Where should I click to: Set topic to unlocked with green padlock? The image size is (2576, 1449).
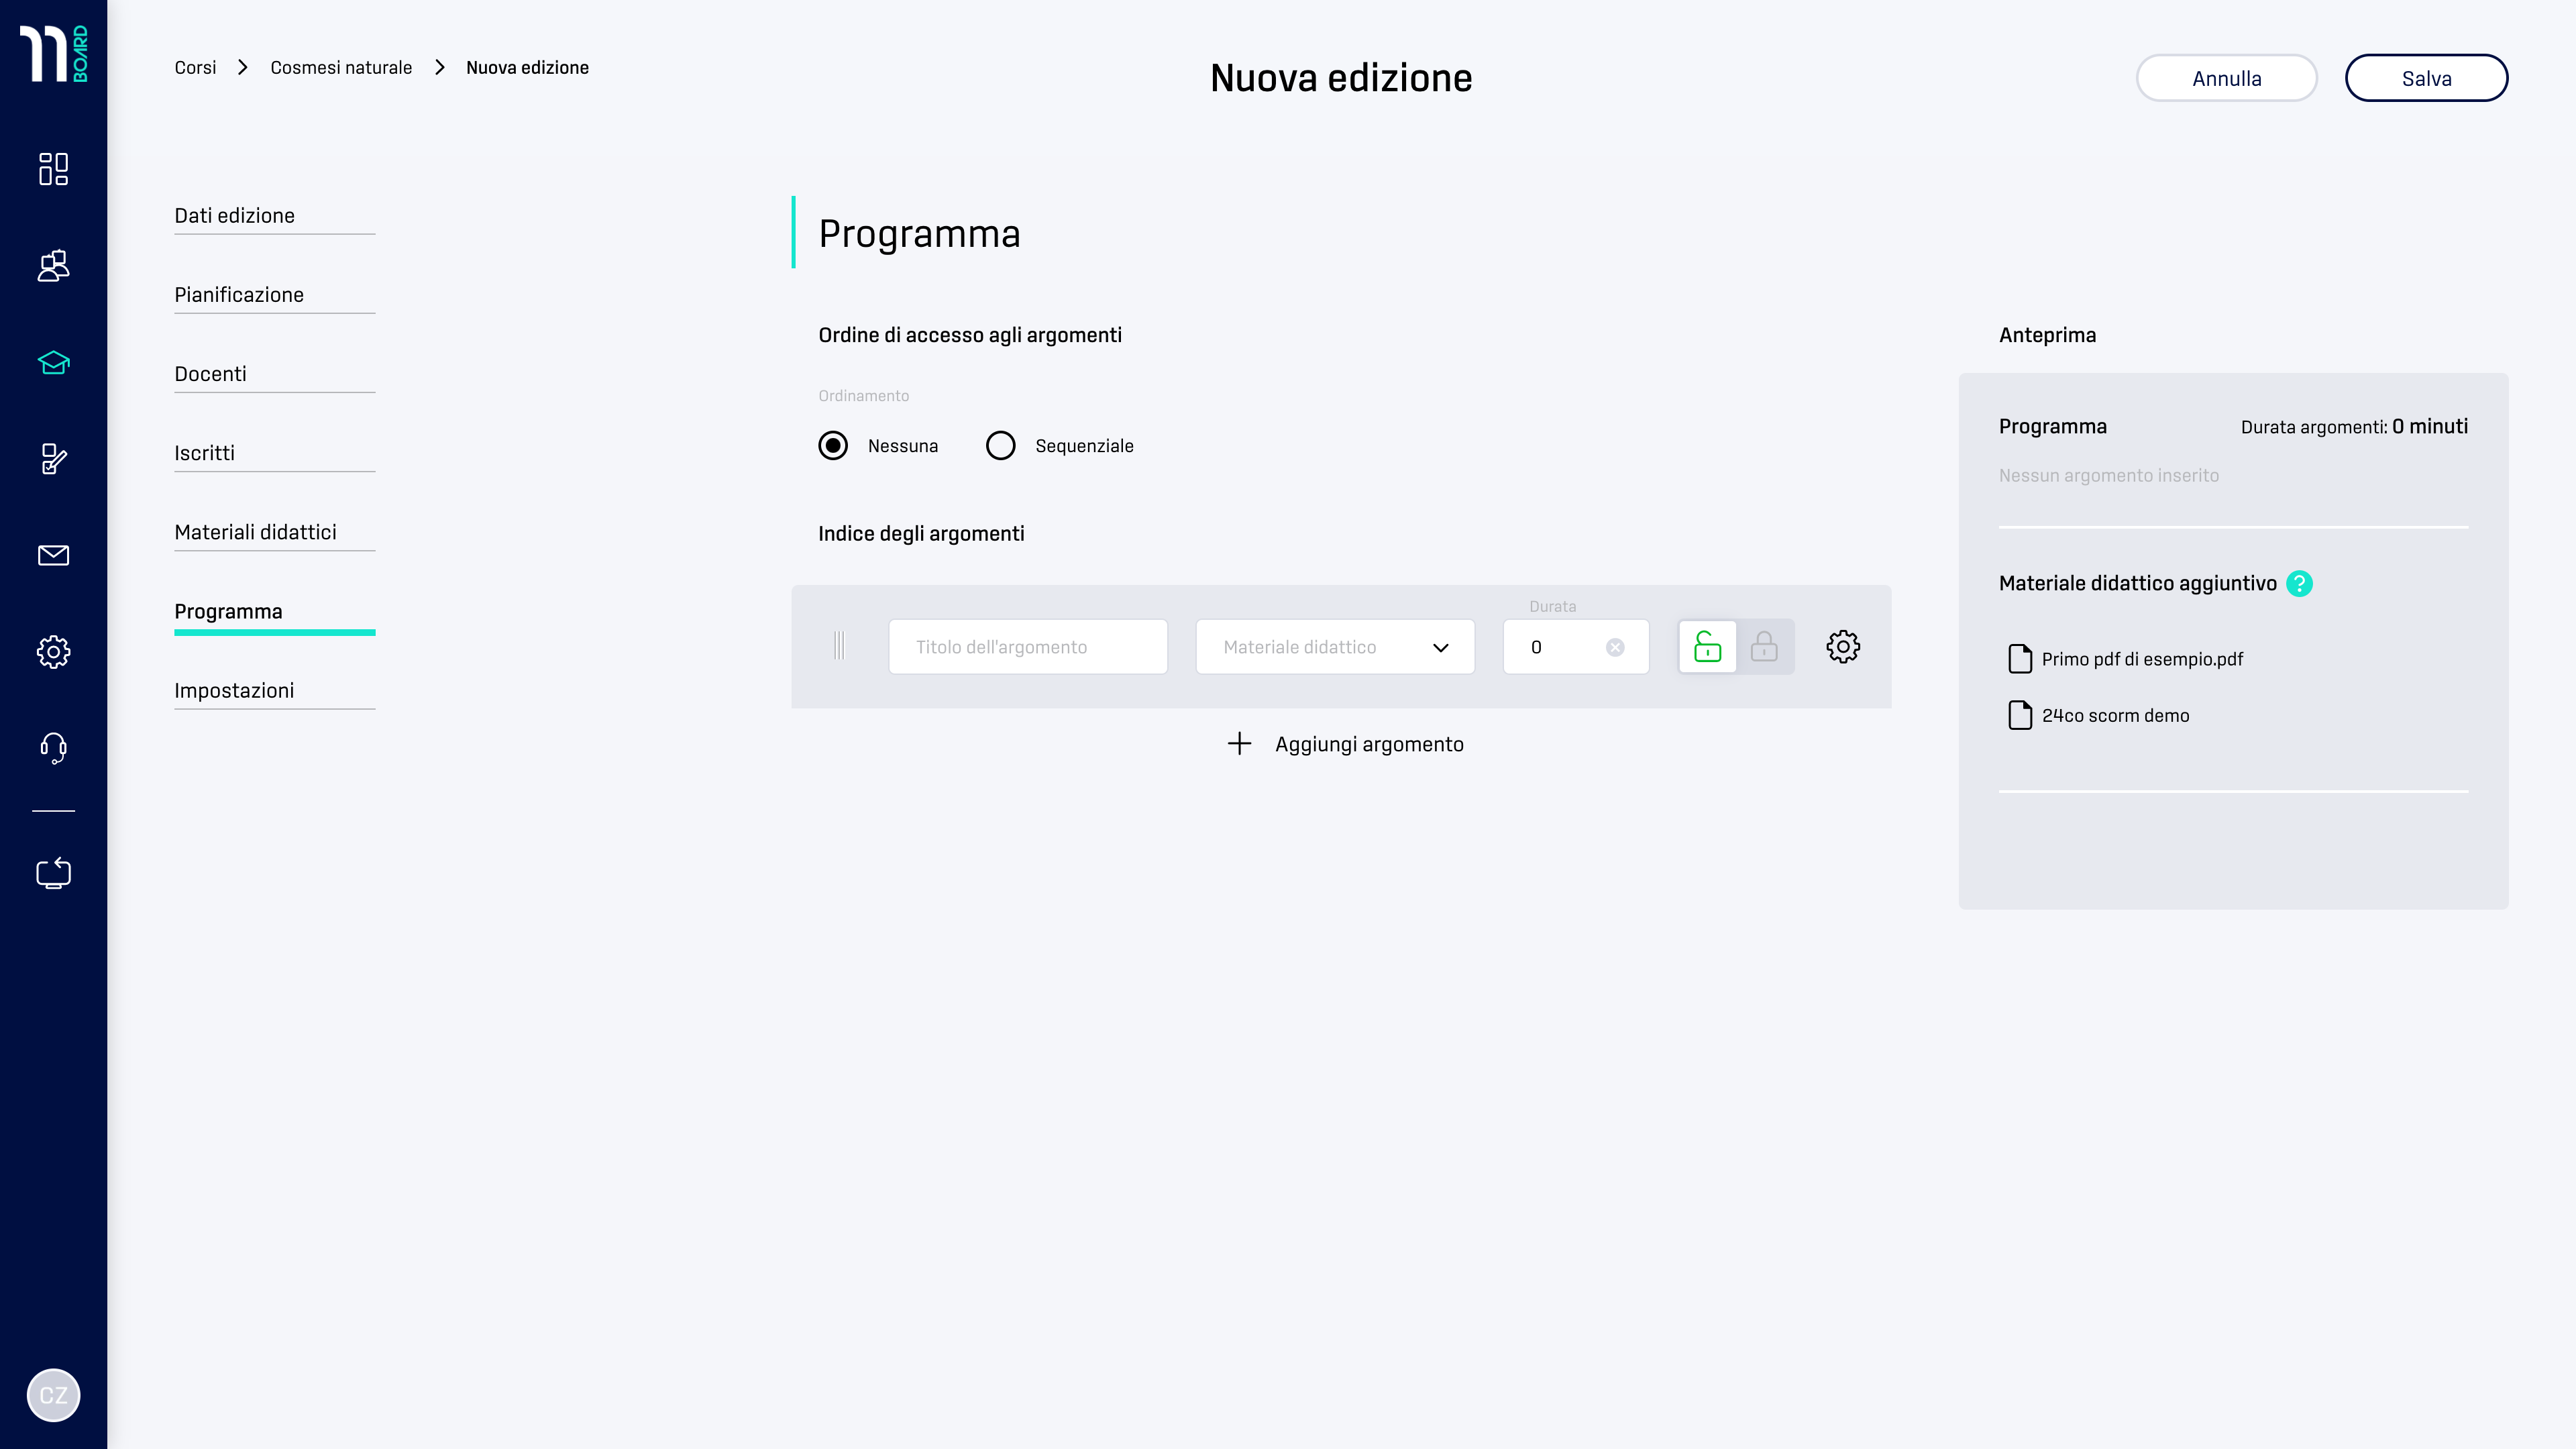coord(1708,647)
